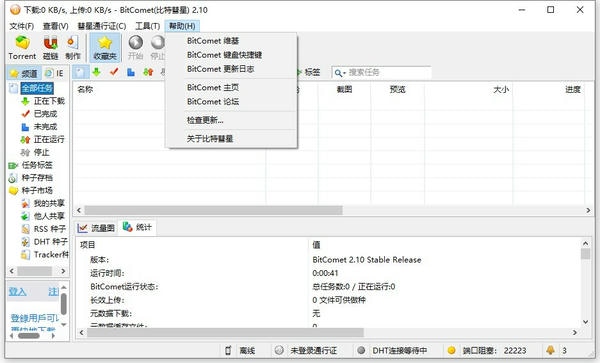Select RSS 种子 in the sidebar
This screenshot has width=600, height=363.
pyautogui.click(x=50, y=229)
